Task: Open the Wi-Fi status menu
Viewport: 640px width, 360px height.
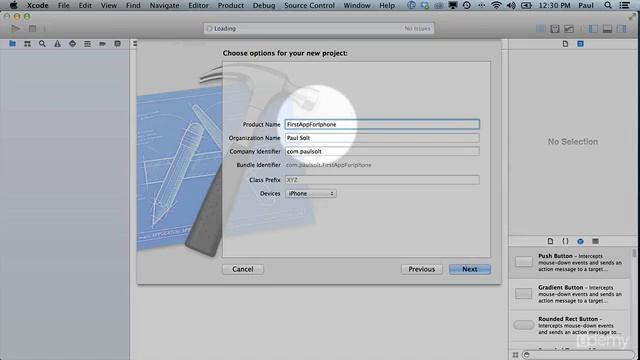Action: pyautogui.click(x=496, y=5)
